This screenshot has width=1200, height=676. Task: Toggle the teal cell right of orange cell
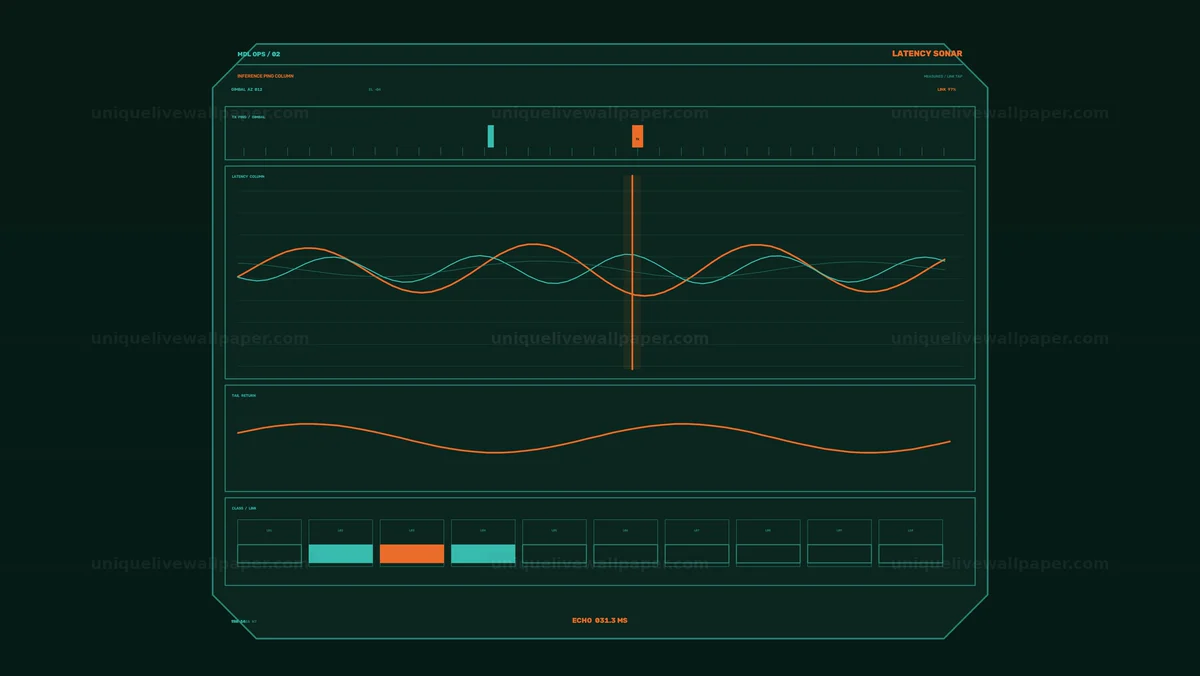tap(483, 554)
